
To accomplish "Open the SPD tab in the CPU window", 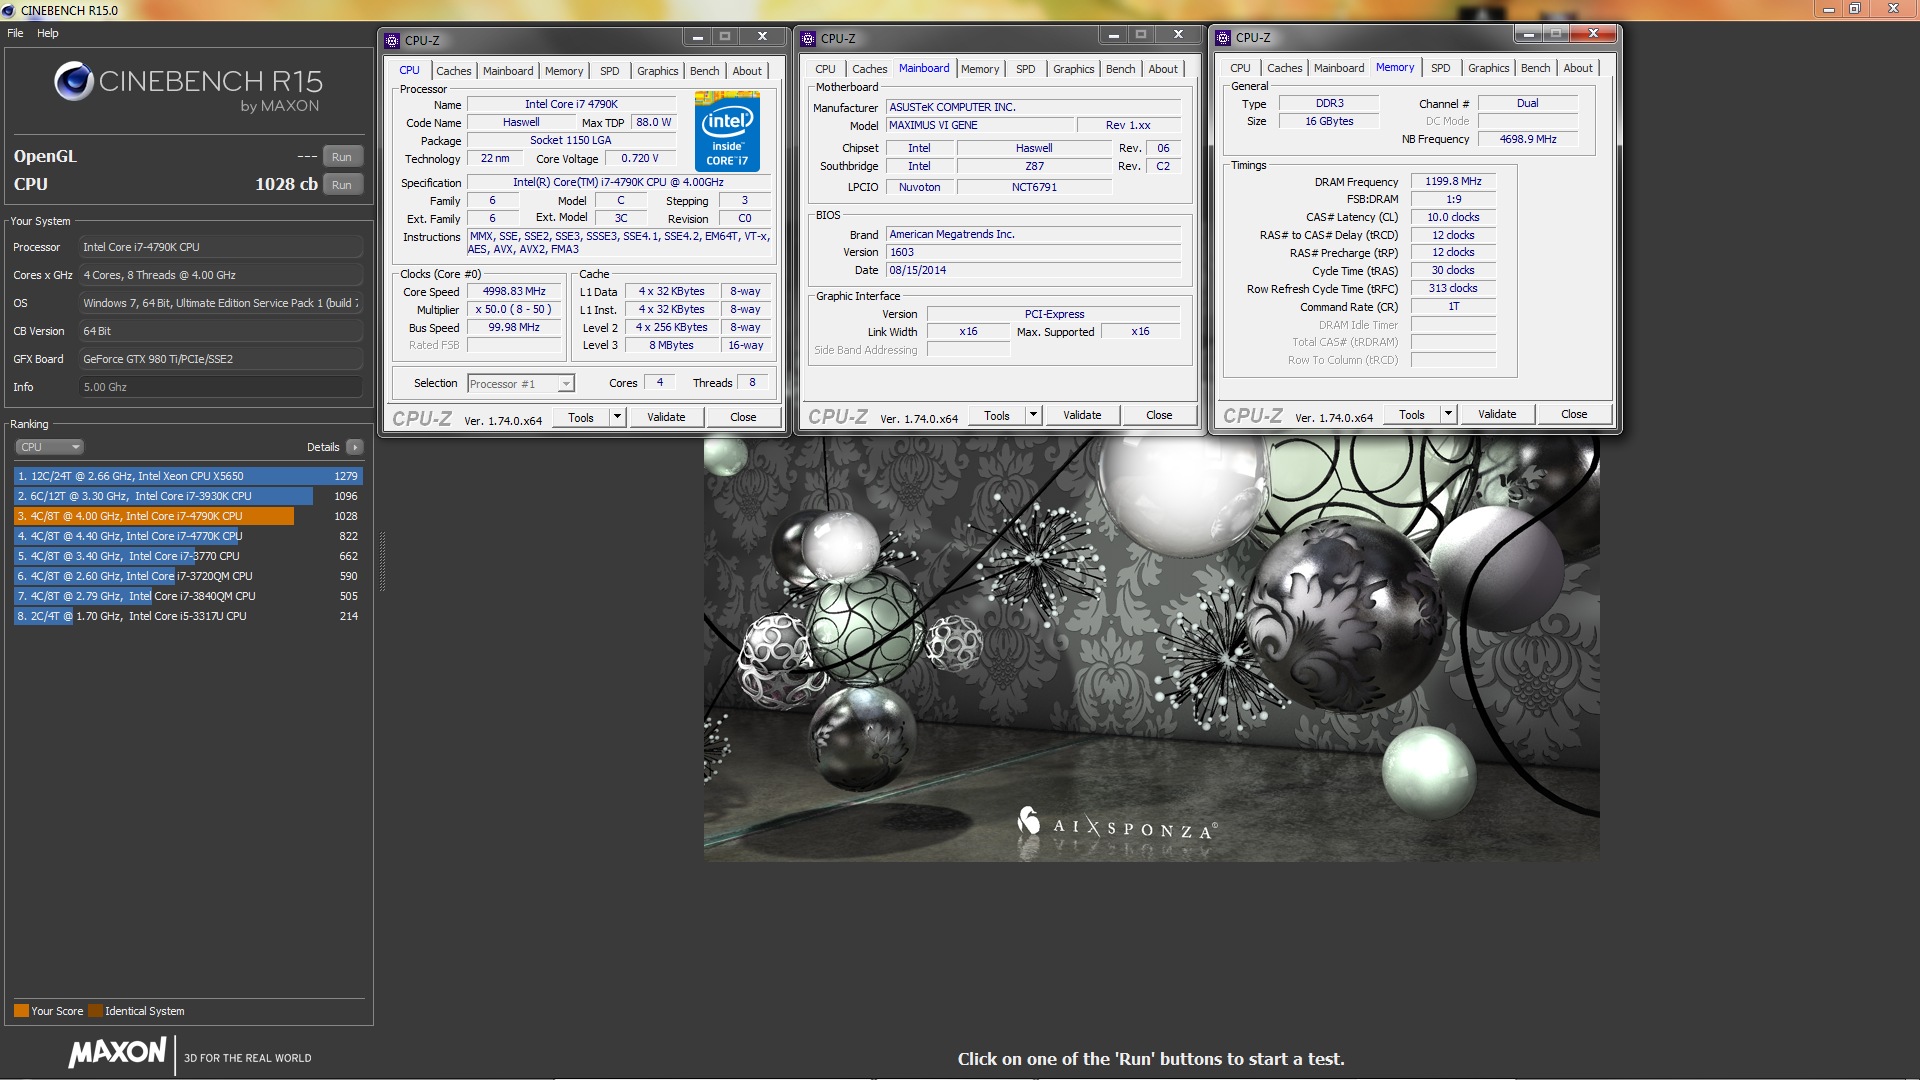I will (609, 71).
